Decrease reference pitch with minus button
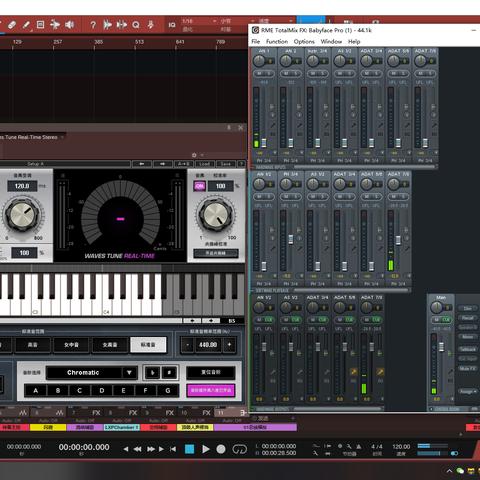The width and height of the screenshot is (480, 480). 188,344
